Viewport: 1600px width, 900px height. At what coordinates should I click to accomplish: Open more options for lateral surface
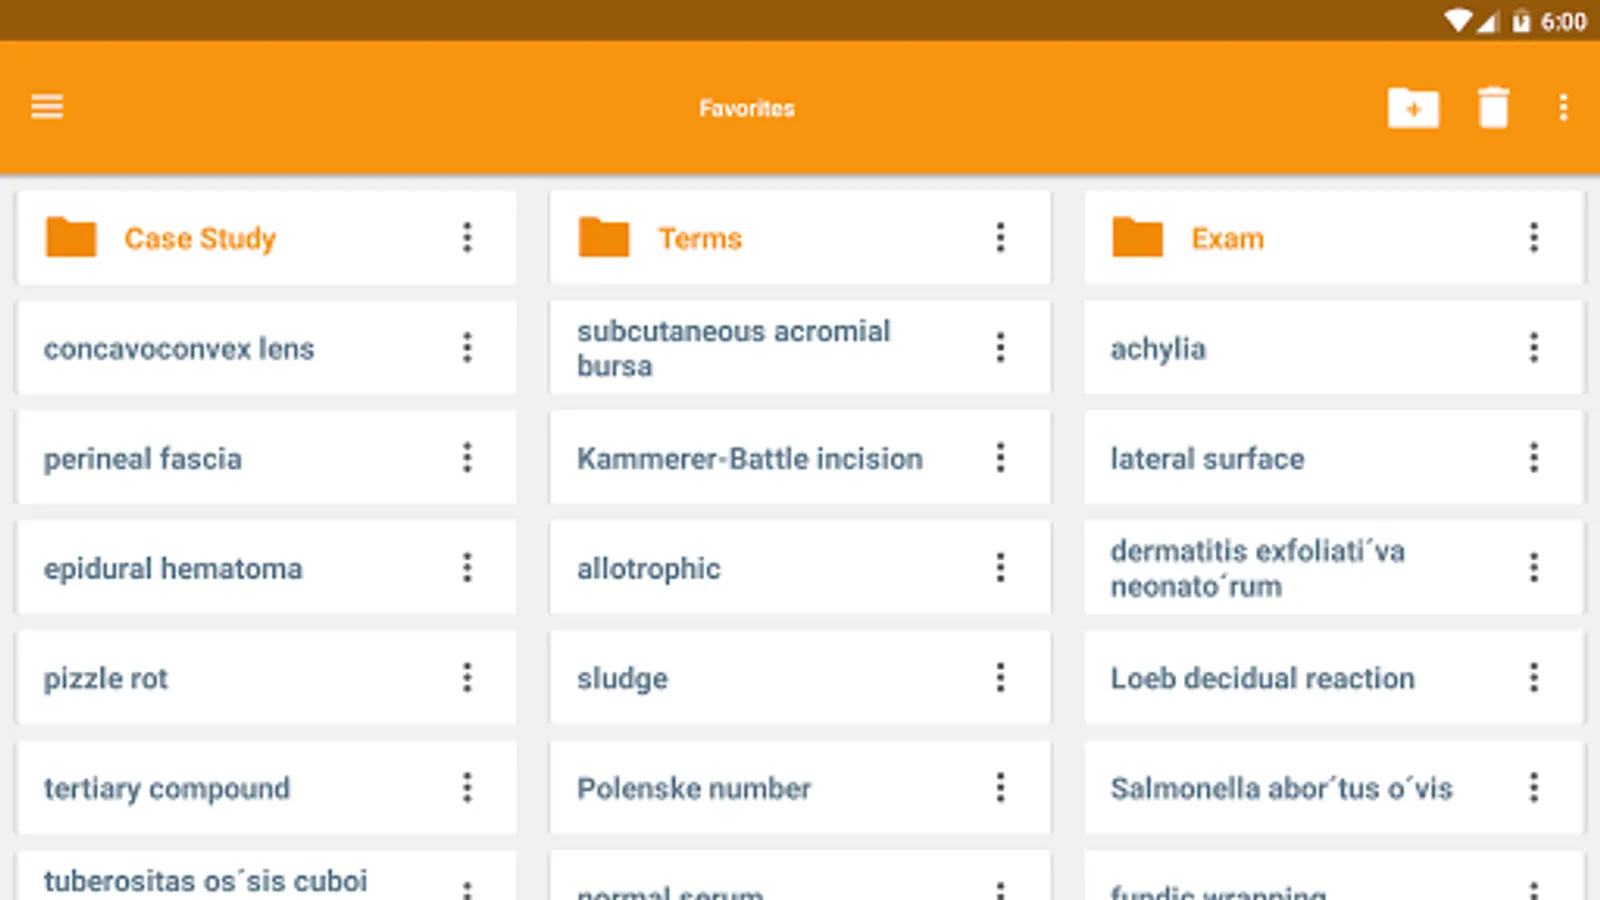[x=1533, y=458]
